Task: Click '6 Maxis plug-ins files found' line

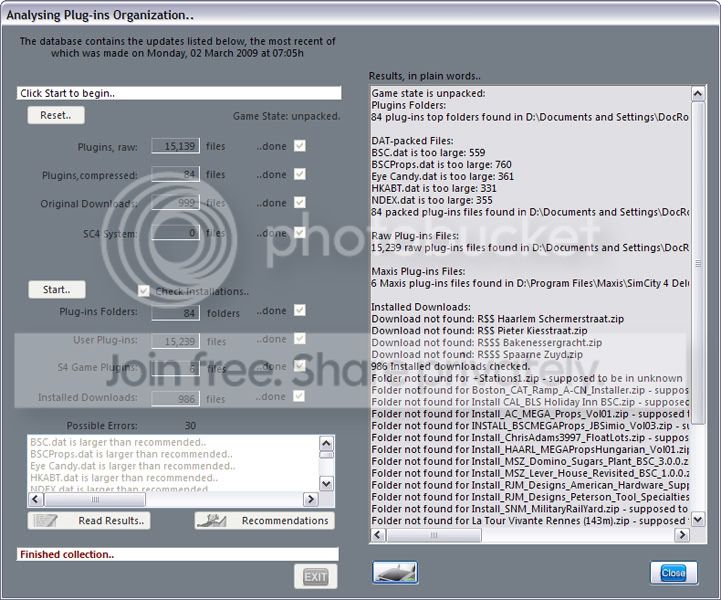Action: 530,283
